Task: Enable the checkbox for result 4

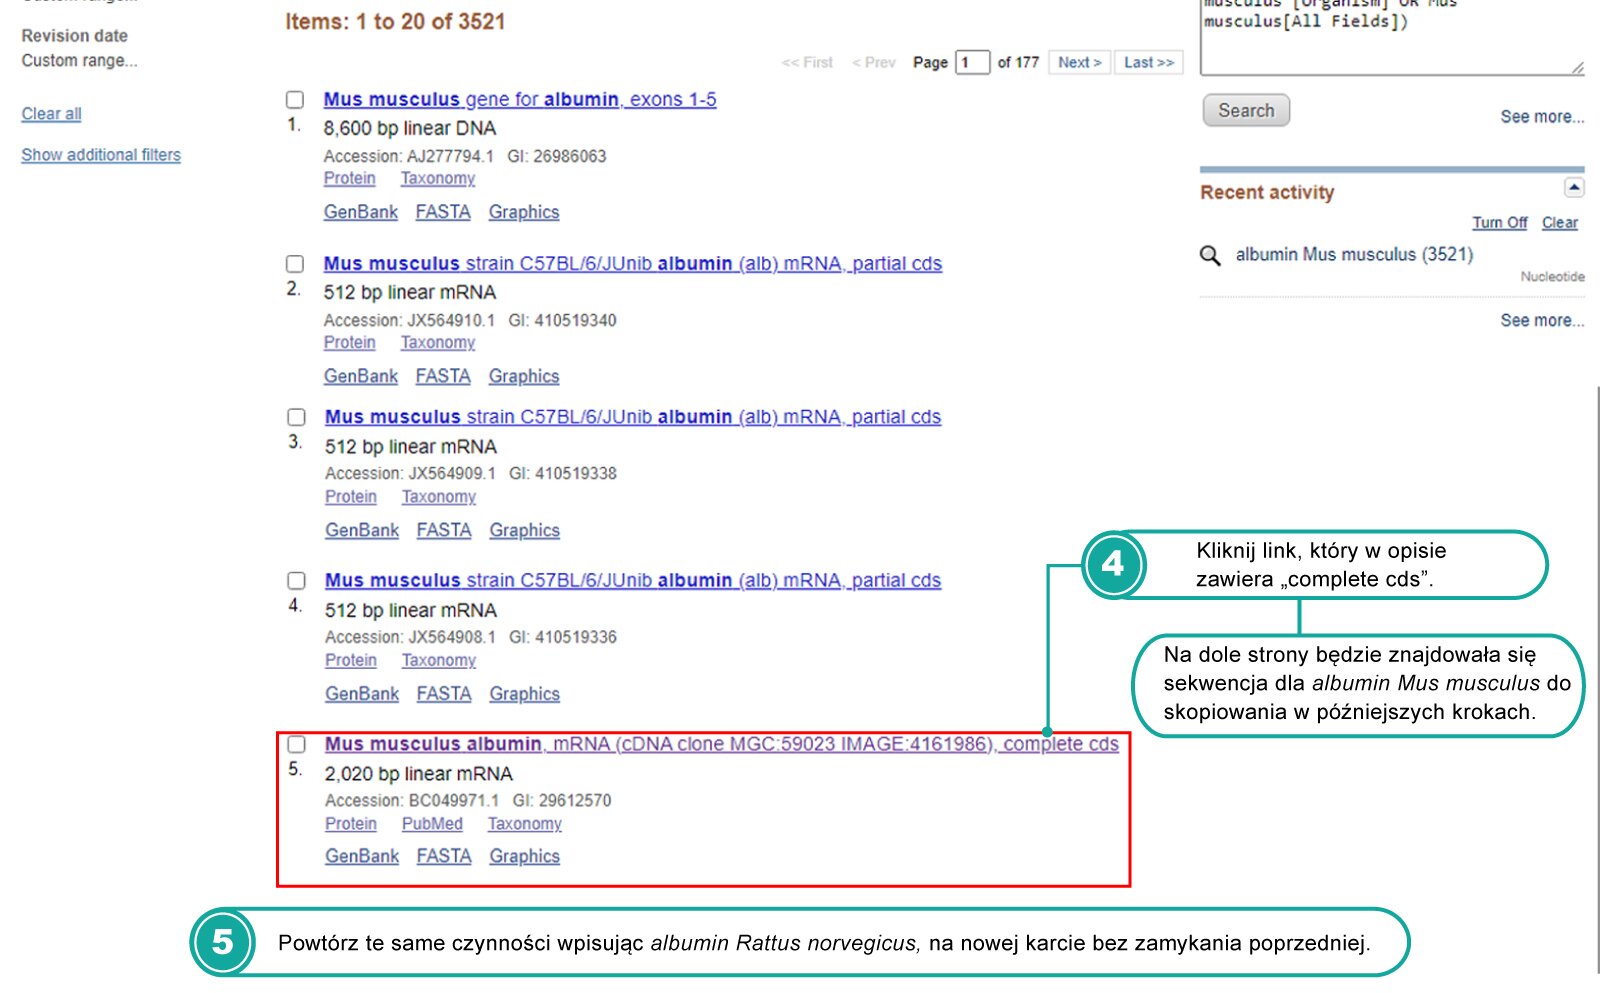Action: (x=296, y=581)
